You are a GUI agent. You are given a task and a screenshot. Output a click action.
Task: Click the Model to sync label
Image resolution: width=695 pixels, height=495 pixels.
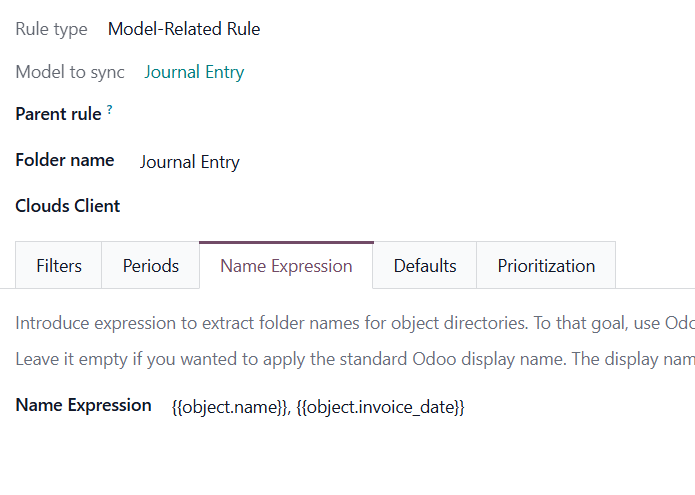click(70, 72)
